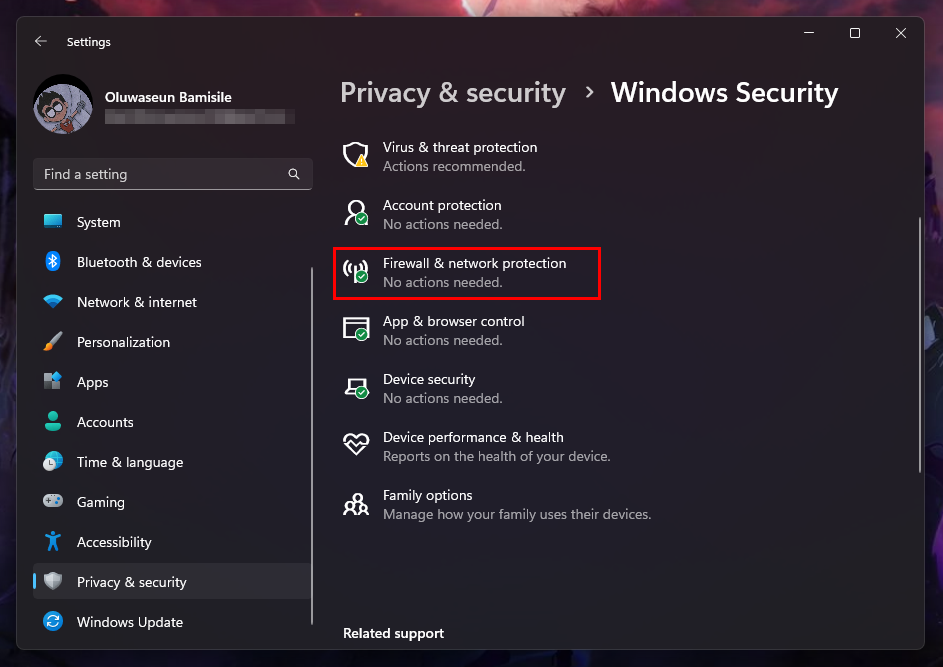
Task: Select Personalization in the sidebar
Action: [173, 342]
